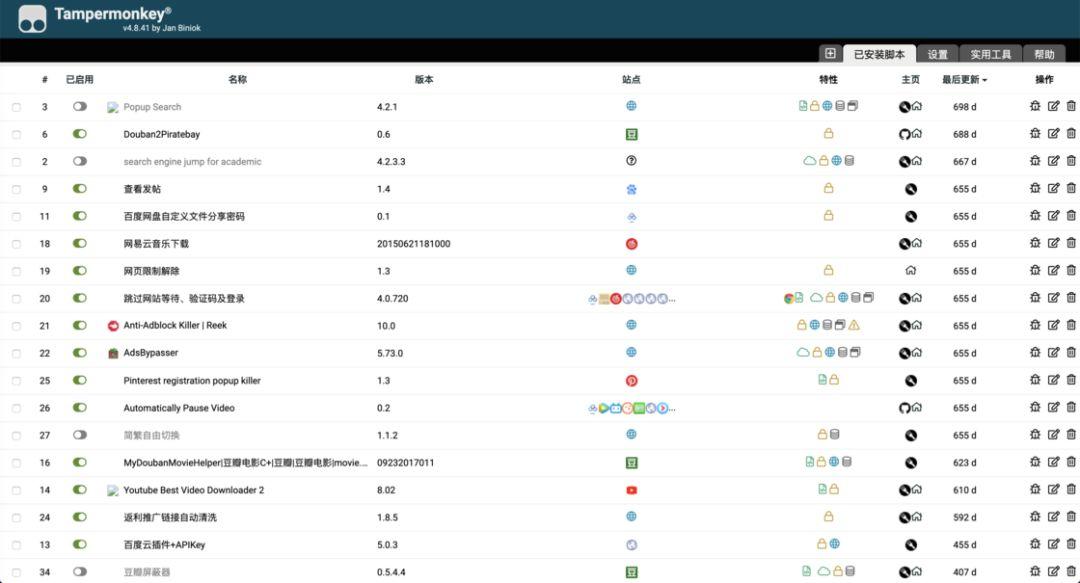Click the Pinterest site icon in row 25
This screenshot has height=583, width=1080.
(631, 380)
